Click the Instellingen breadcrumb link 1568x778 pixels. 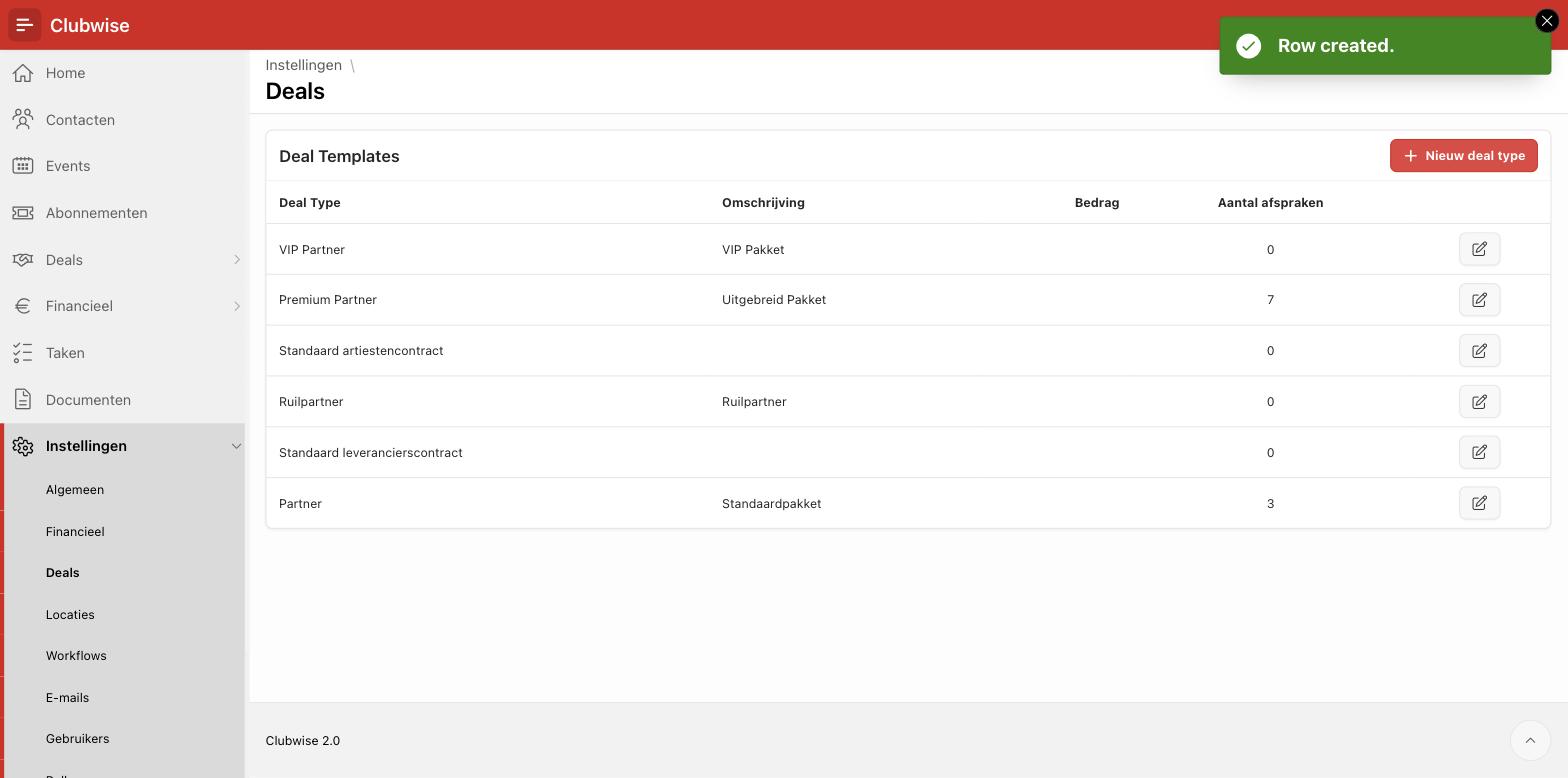coord(303,65)
